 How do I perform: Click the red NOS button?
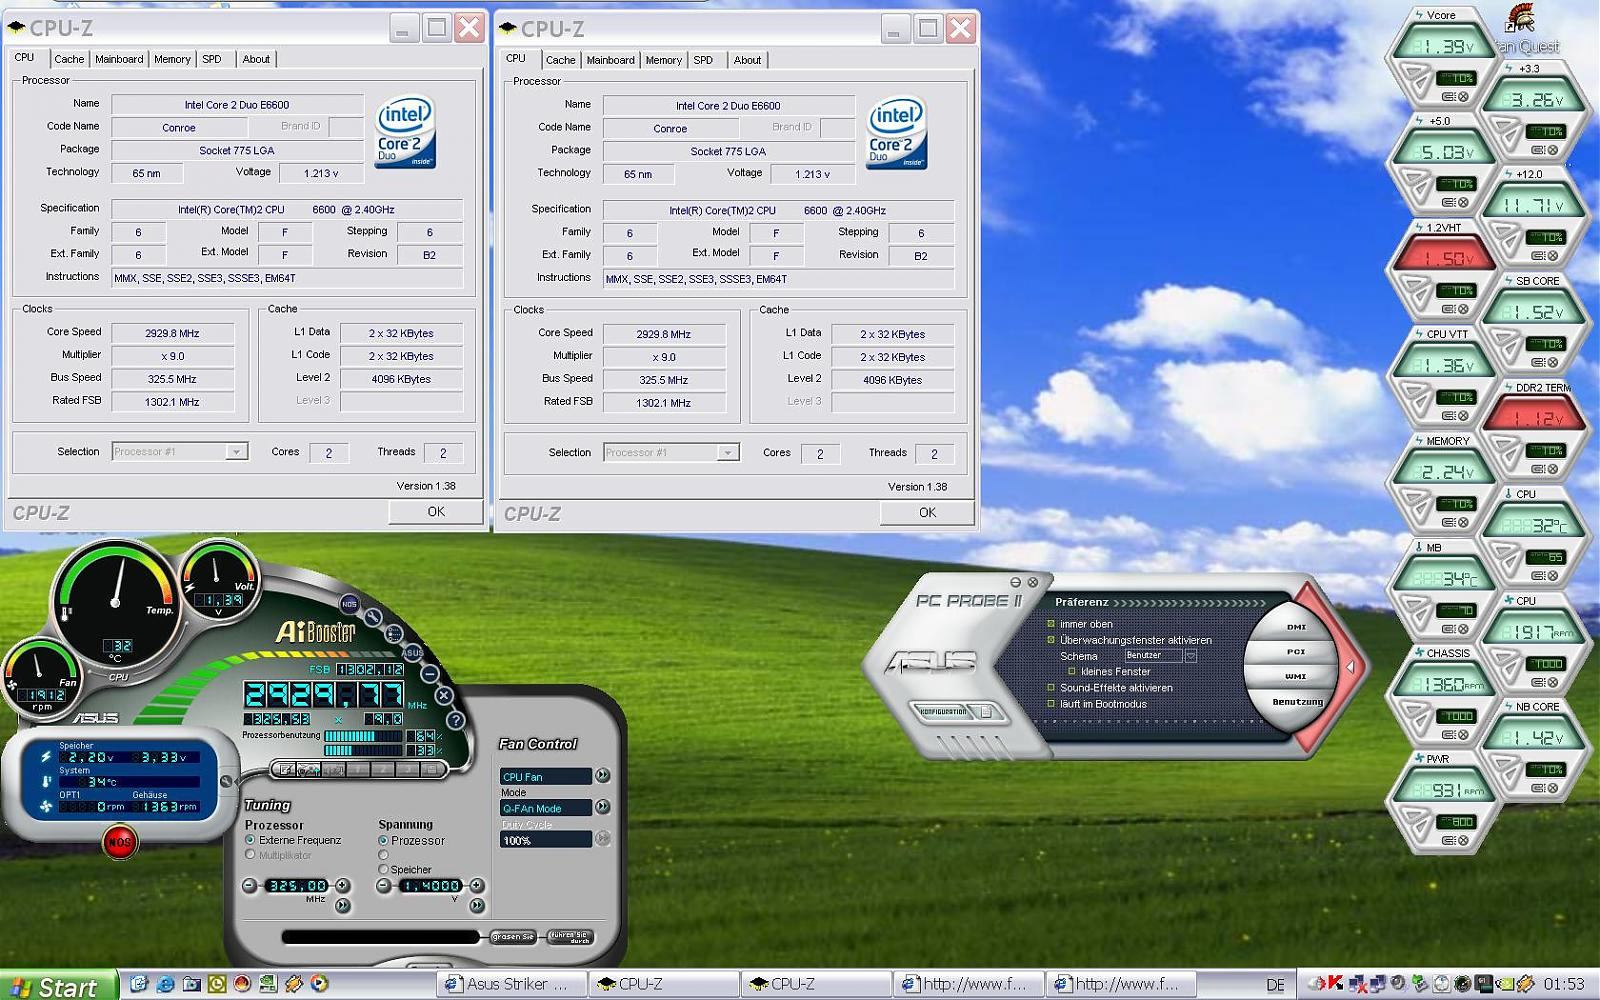click(119, 842)
